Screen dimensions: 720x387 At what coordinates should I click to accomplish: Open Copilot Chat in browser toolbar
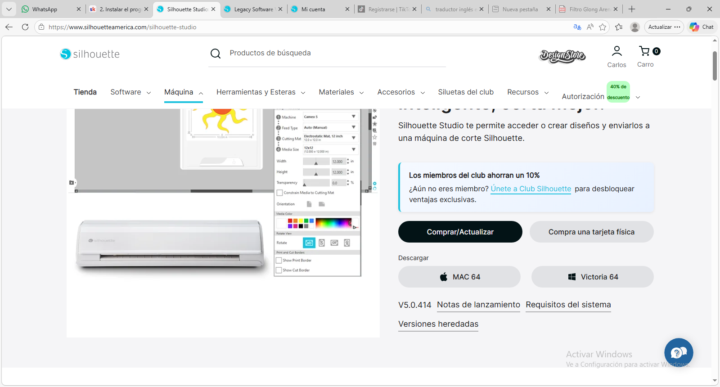click(x=702, y=27)
